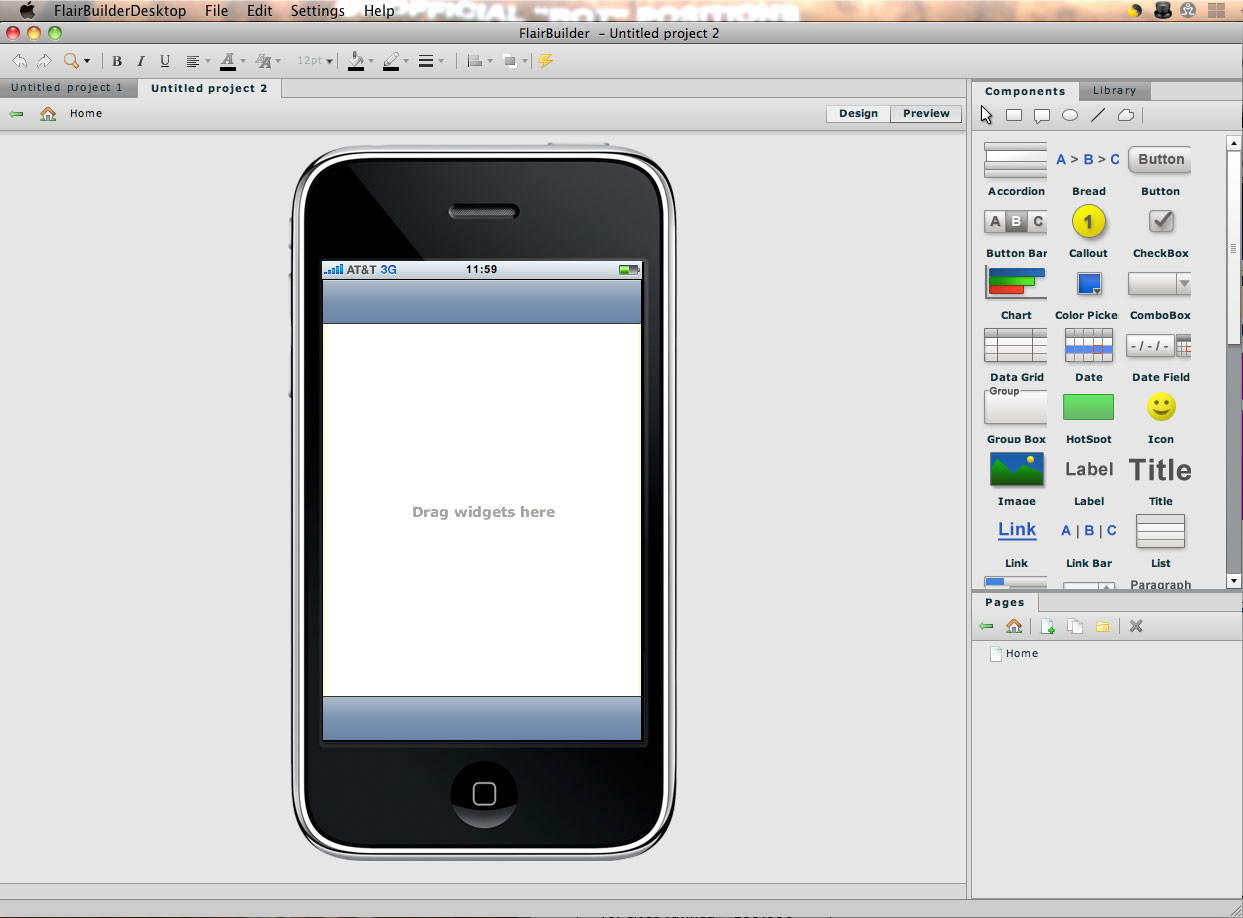Click the Undo arrow in the toolbar
This screenshot has width=1243, height=918.
point(20,61)
